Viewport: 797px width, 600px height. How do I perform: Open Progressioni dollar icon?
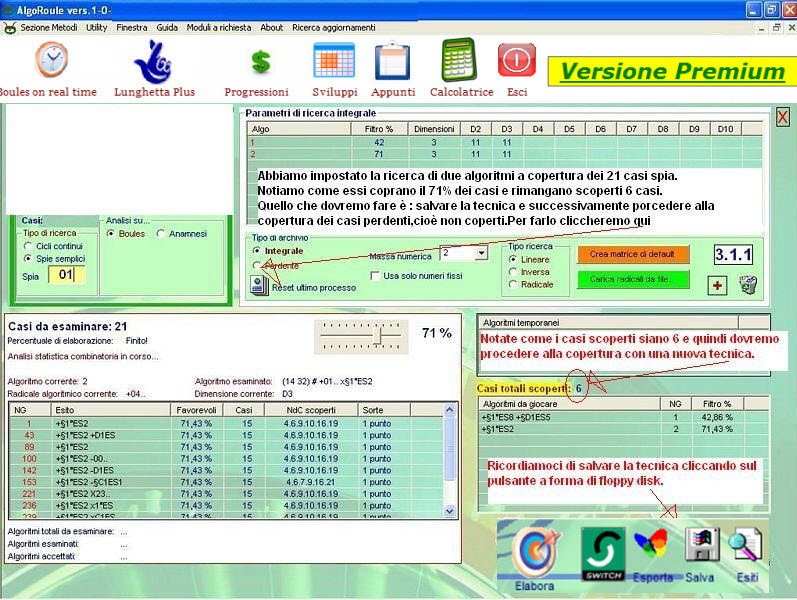click(261, 62)
